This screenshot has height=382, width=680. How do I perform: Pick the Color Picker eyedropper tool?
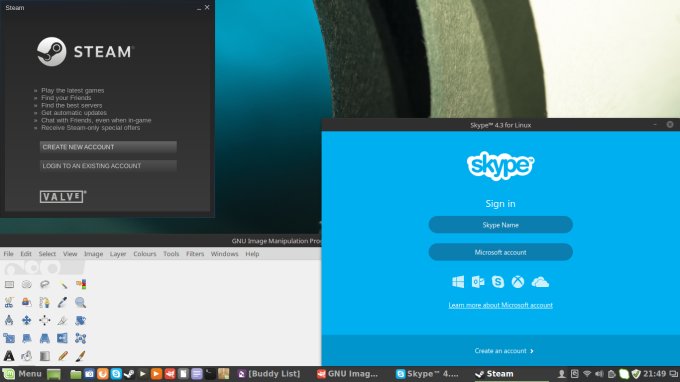click(x=62, y=302)
